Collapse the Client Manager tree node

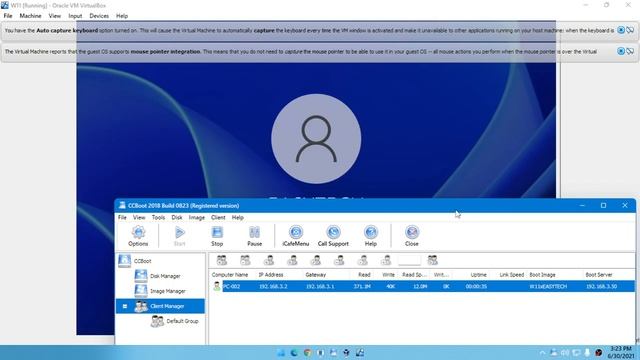[x=125, y=306]
